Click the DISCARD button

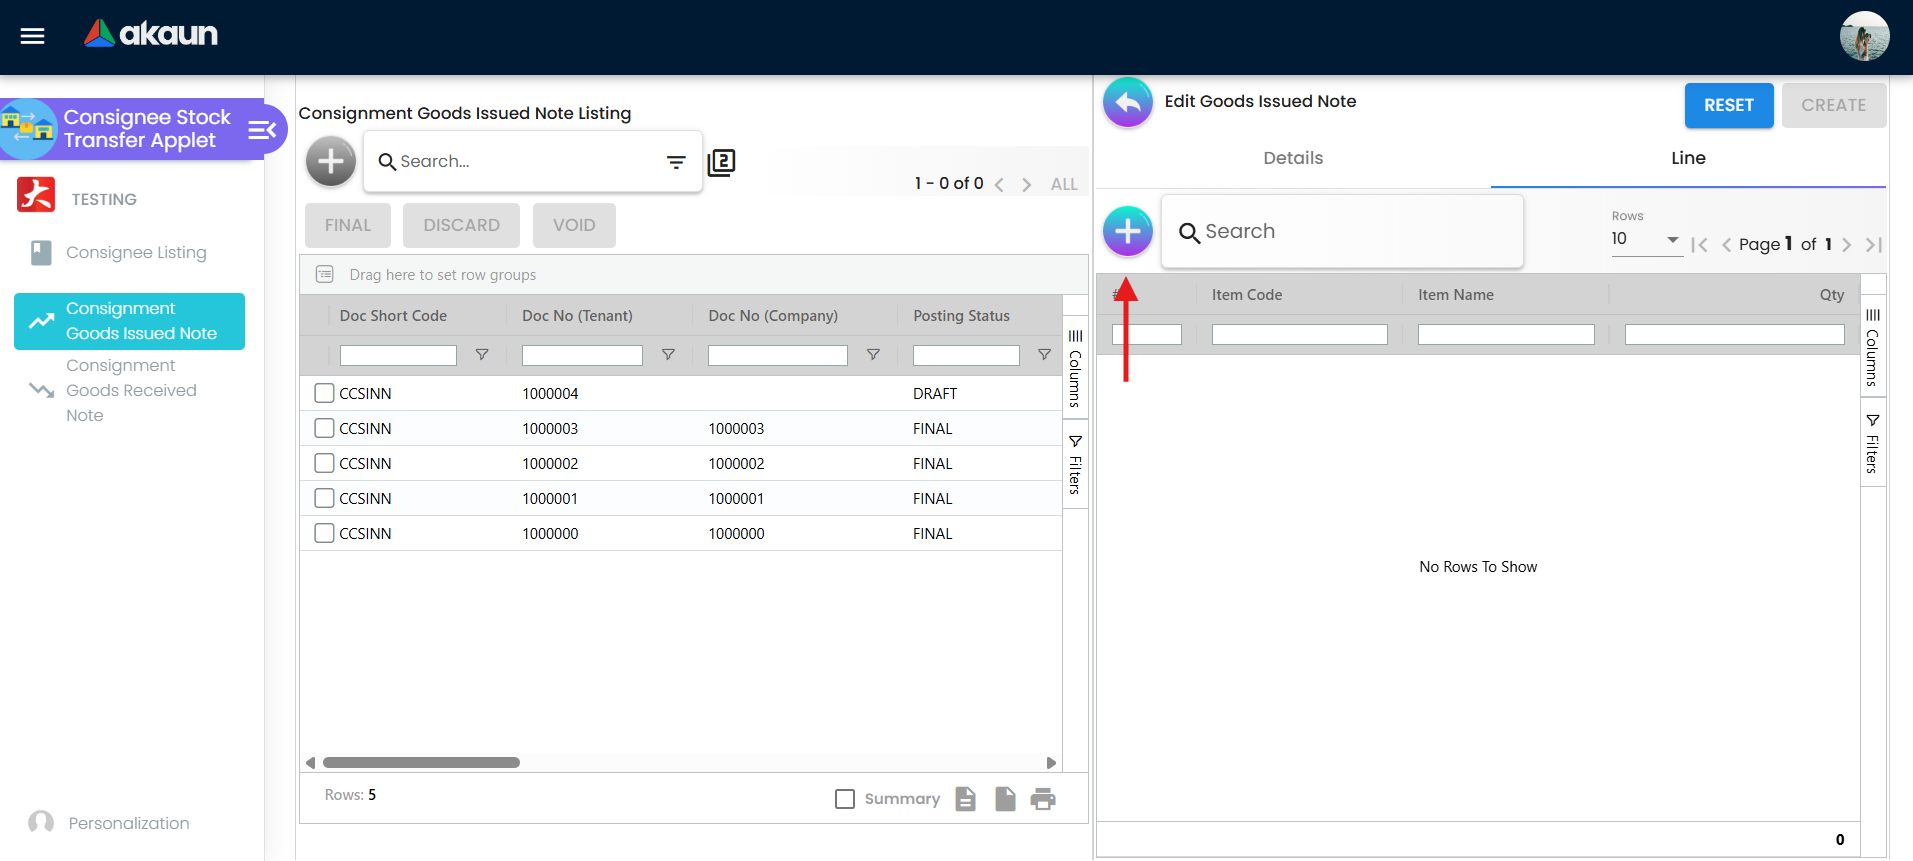tap(461, 225)
